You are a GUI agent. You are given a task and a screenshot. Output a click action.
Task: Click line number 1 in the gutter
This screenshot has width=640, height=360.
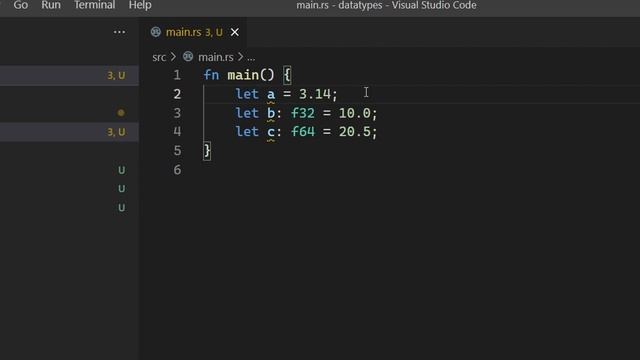click(x=177, y=75)
